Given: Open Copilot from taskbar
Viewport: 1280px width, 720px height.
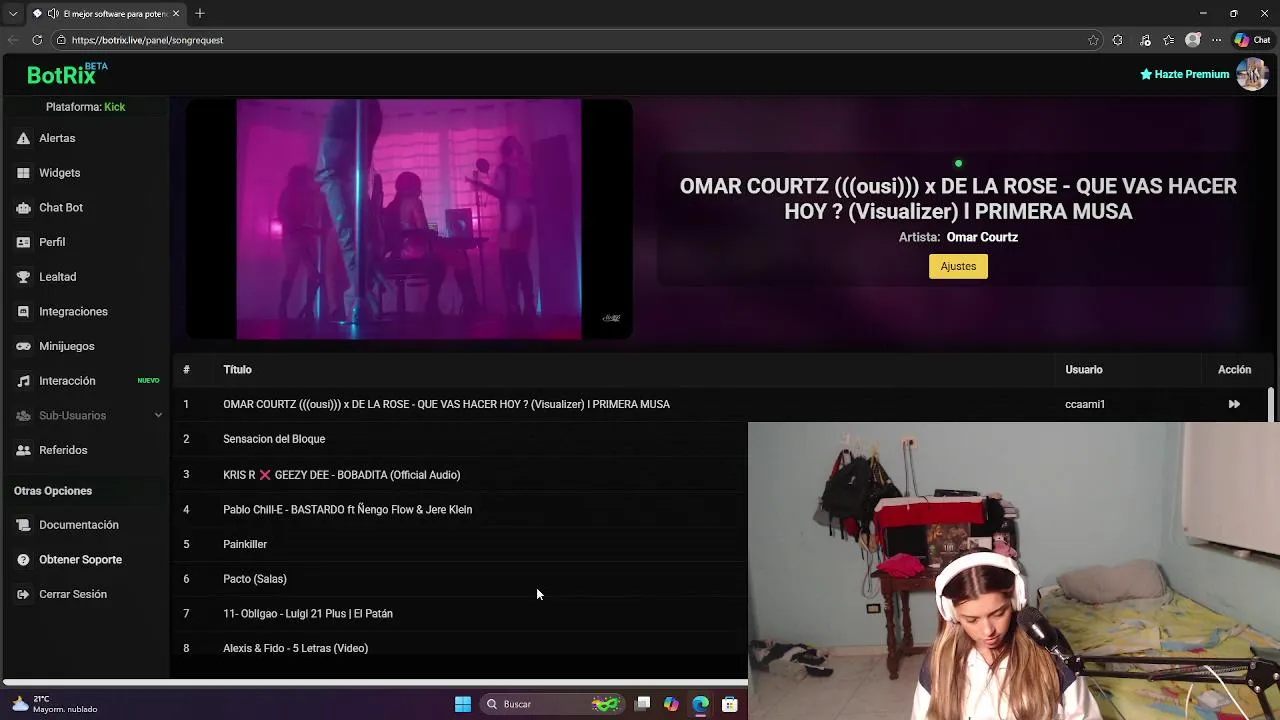Looking at the screenshot, I should [x=671, y=704].
